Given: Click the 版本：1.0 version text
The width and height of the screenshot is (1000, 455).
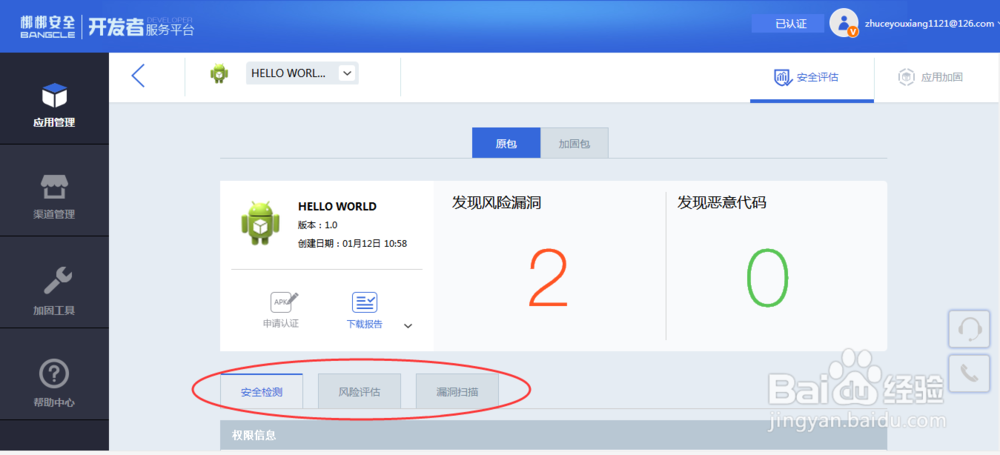Looking at the screenshot, I should click(x=318, y=225).
